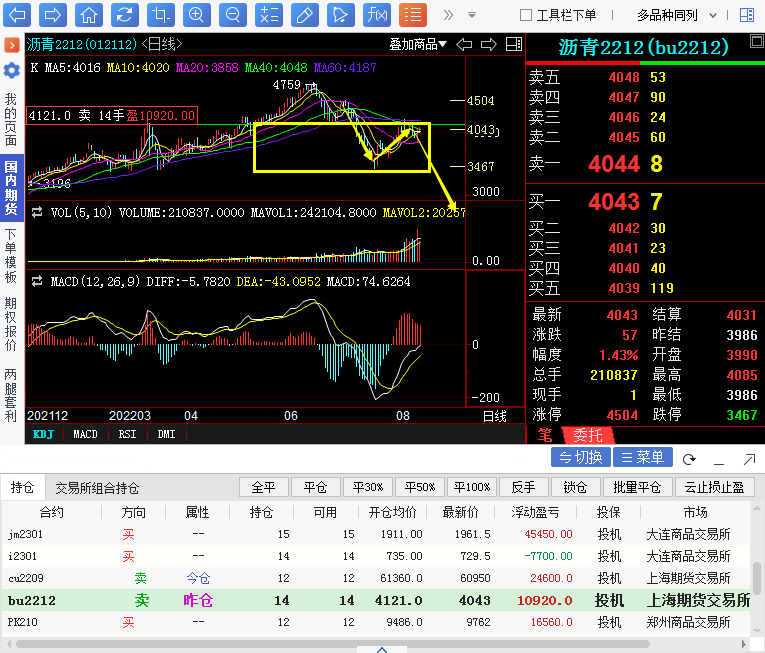The image size is (765, 653).
Task: Go to the home page icon
Action: [x=89, y=15]
